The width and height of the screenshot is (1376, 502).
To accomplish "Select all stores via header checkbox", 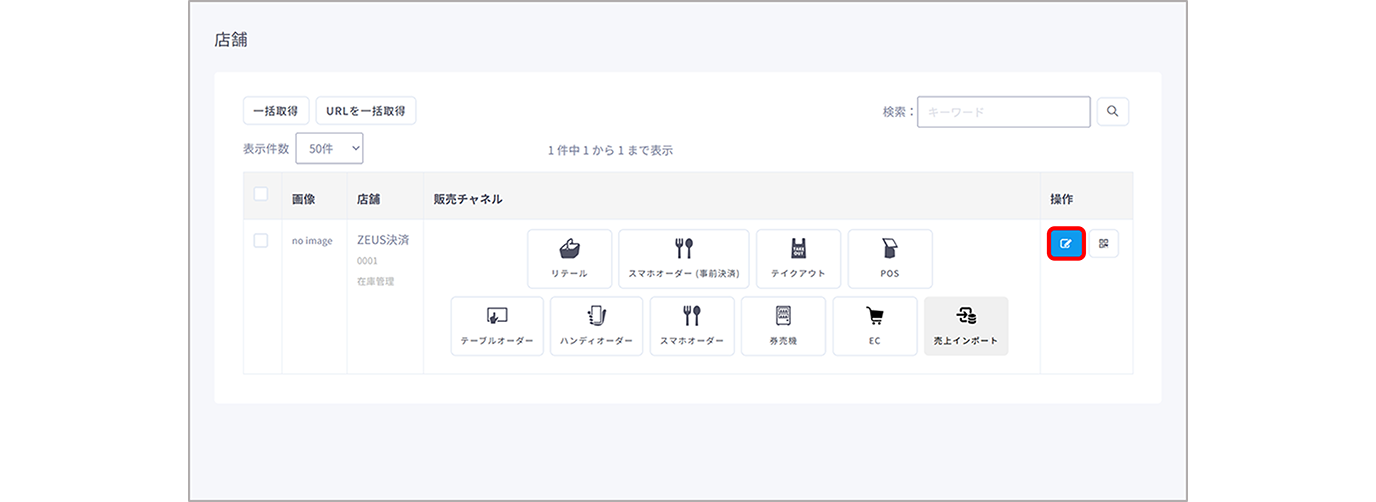I will click(x=261, y=194).
